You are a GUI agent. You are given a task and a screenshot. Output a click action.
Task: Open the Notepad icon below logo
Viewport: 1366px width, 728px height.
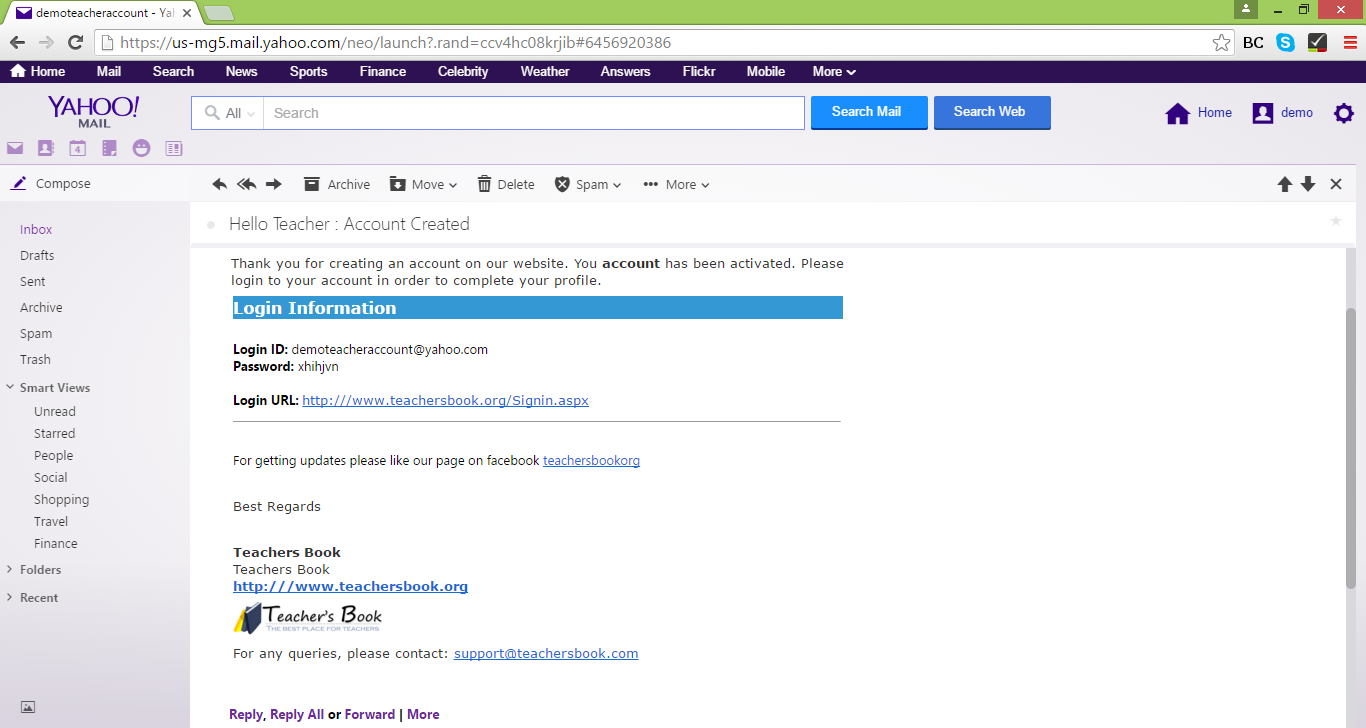coord(109,148)
